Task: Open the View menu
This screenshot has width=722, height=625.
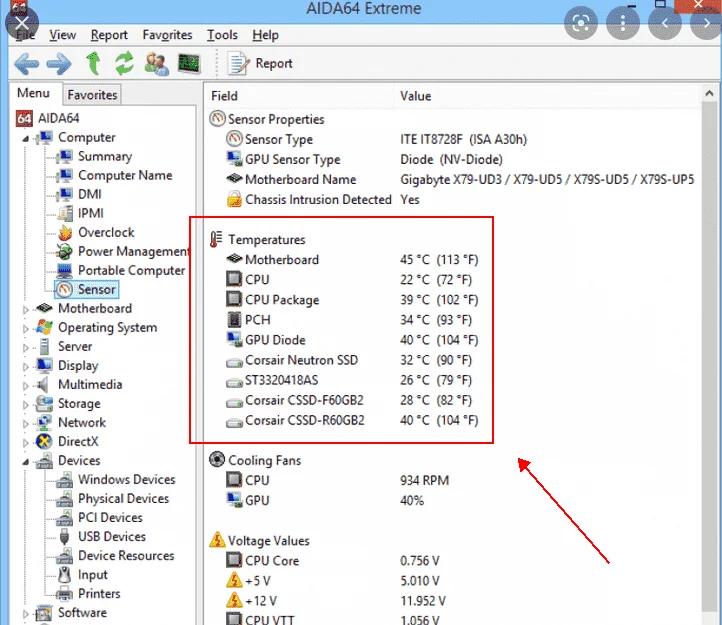Action: click(x=62, y=35)
